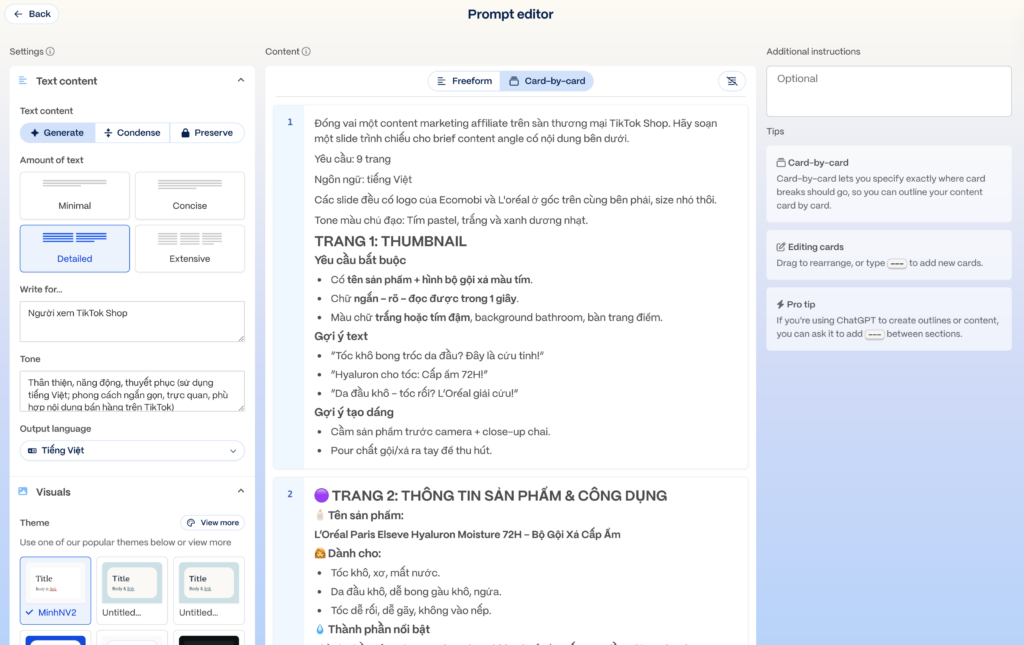
Task: Select the Condense text content mode
Action: (x=132, y=133)
